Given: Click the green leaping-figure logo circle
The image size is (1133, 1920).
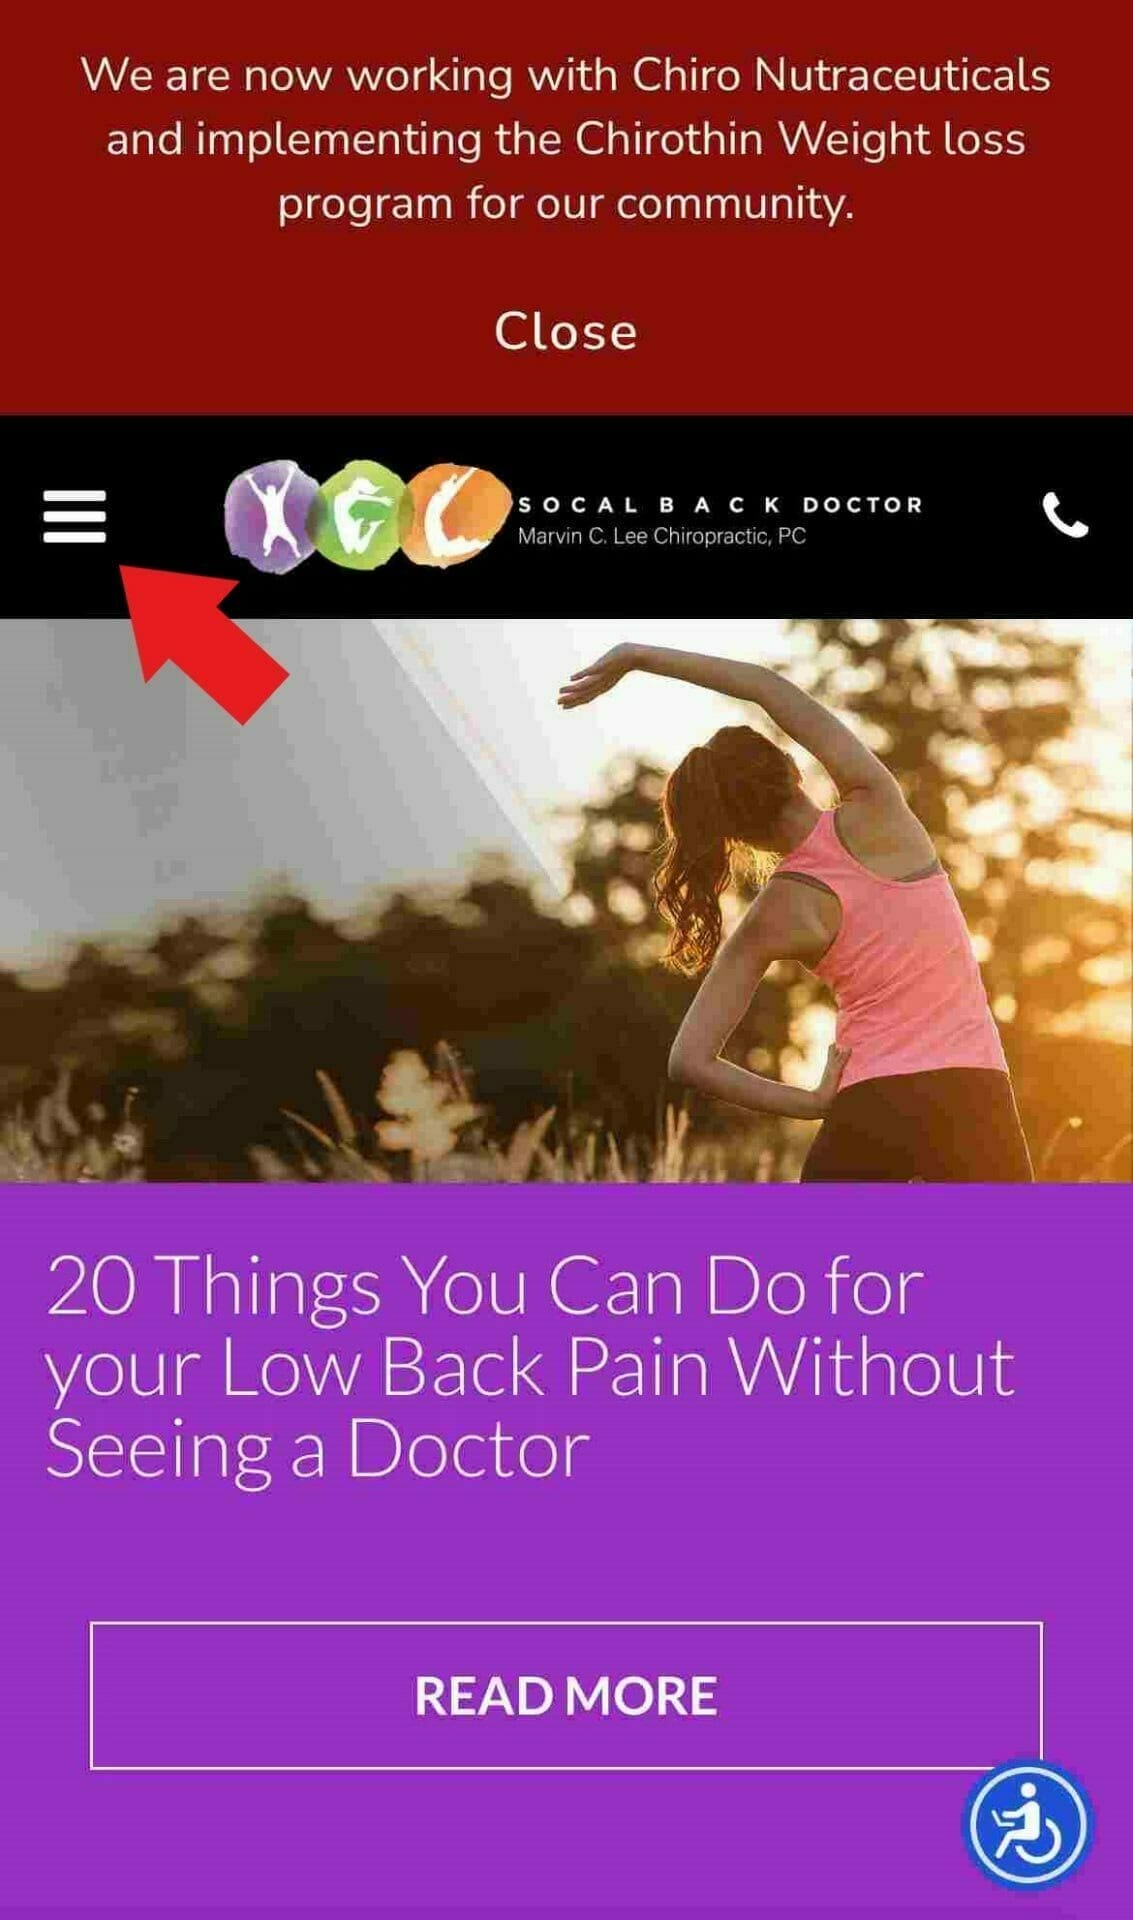Looking at the screenshot, I should (357, 513).
